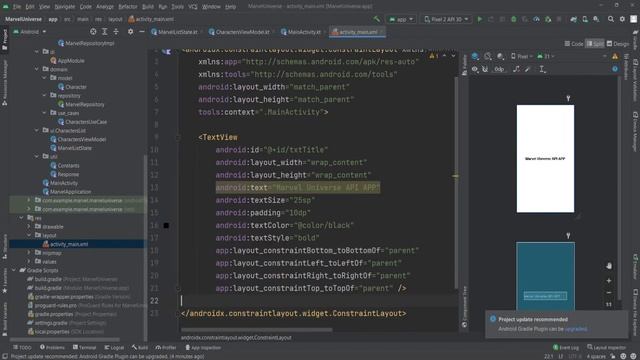This screenshot has width=640, height=360.
Task: Open the Layout Inspector
Action: [606, 348]
